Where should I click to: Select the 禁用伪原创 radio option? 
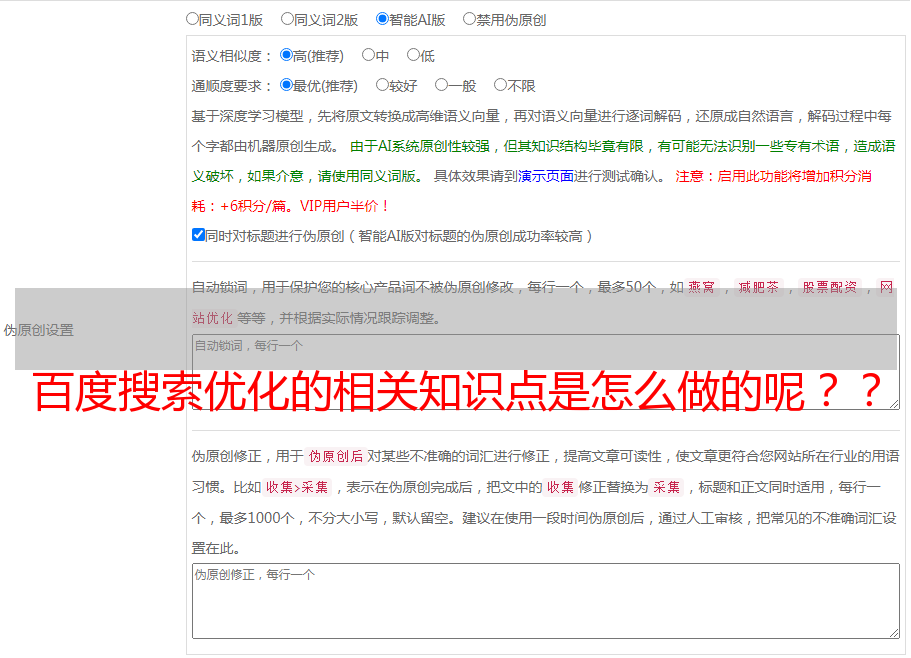point(469,19)
